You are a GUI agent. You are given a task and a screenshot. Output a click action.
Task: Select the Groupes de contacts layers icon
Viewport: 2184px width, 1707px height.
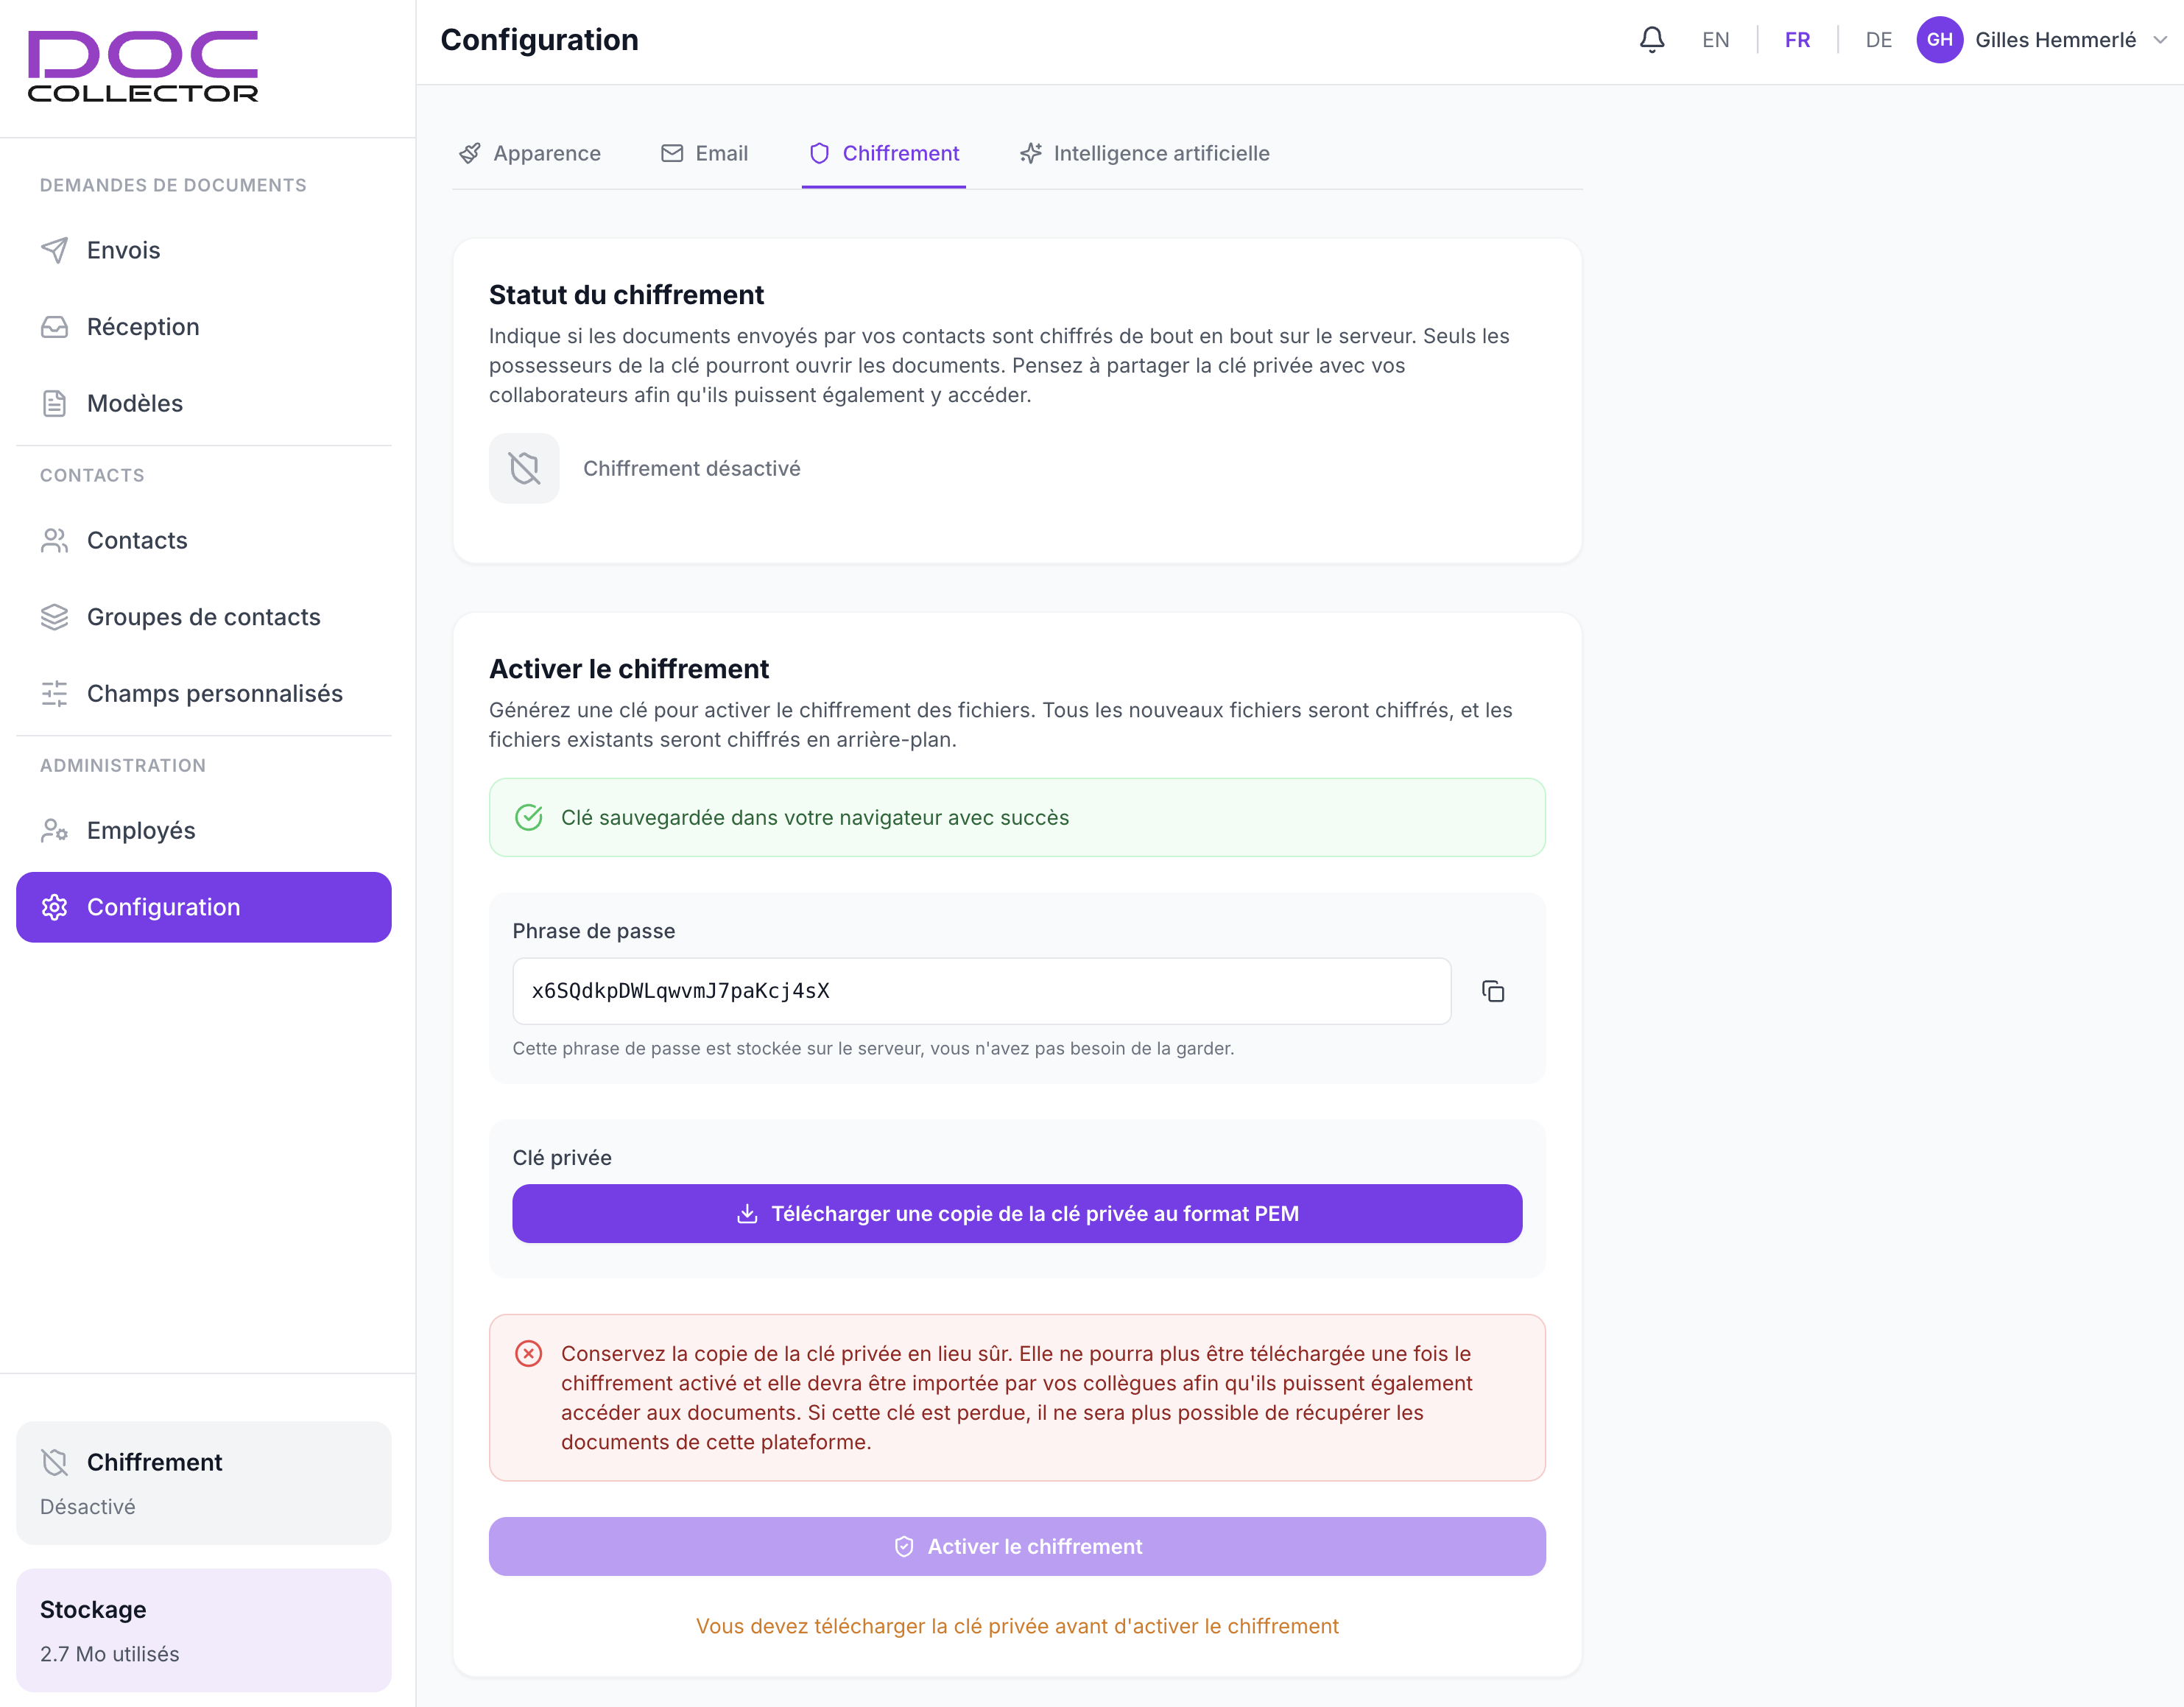point(54,617)
